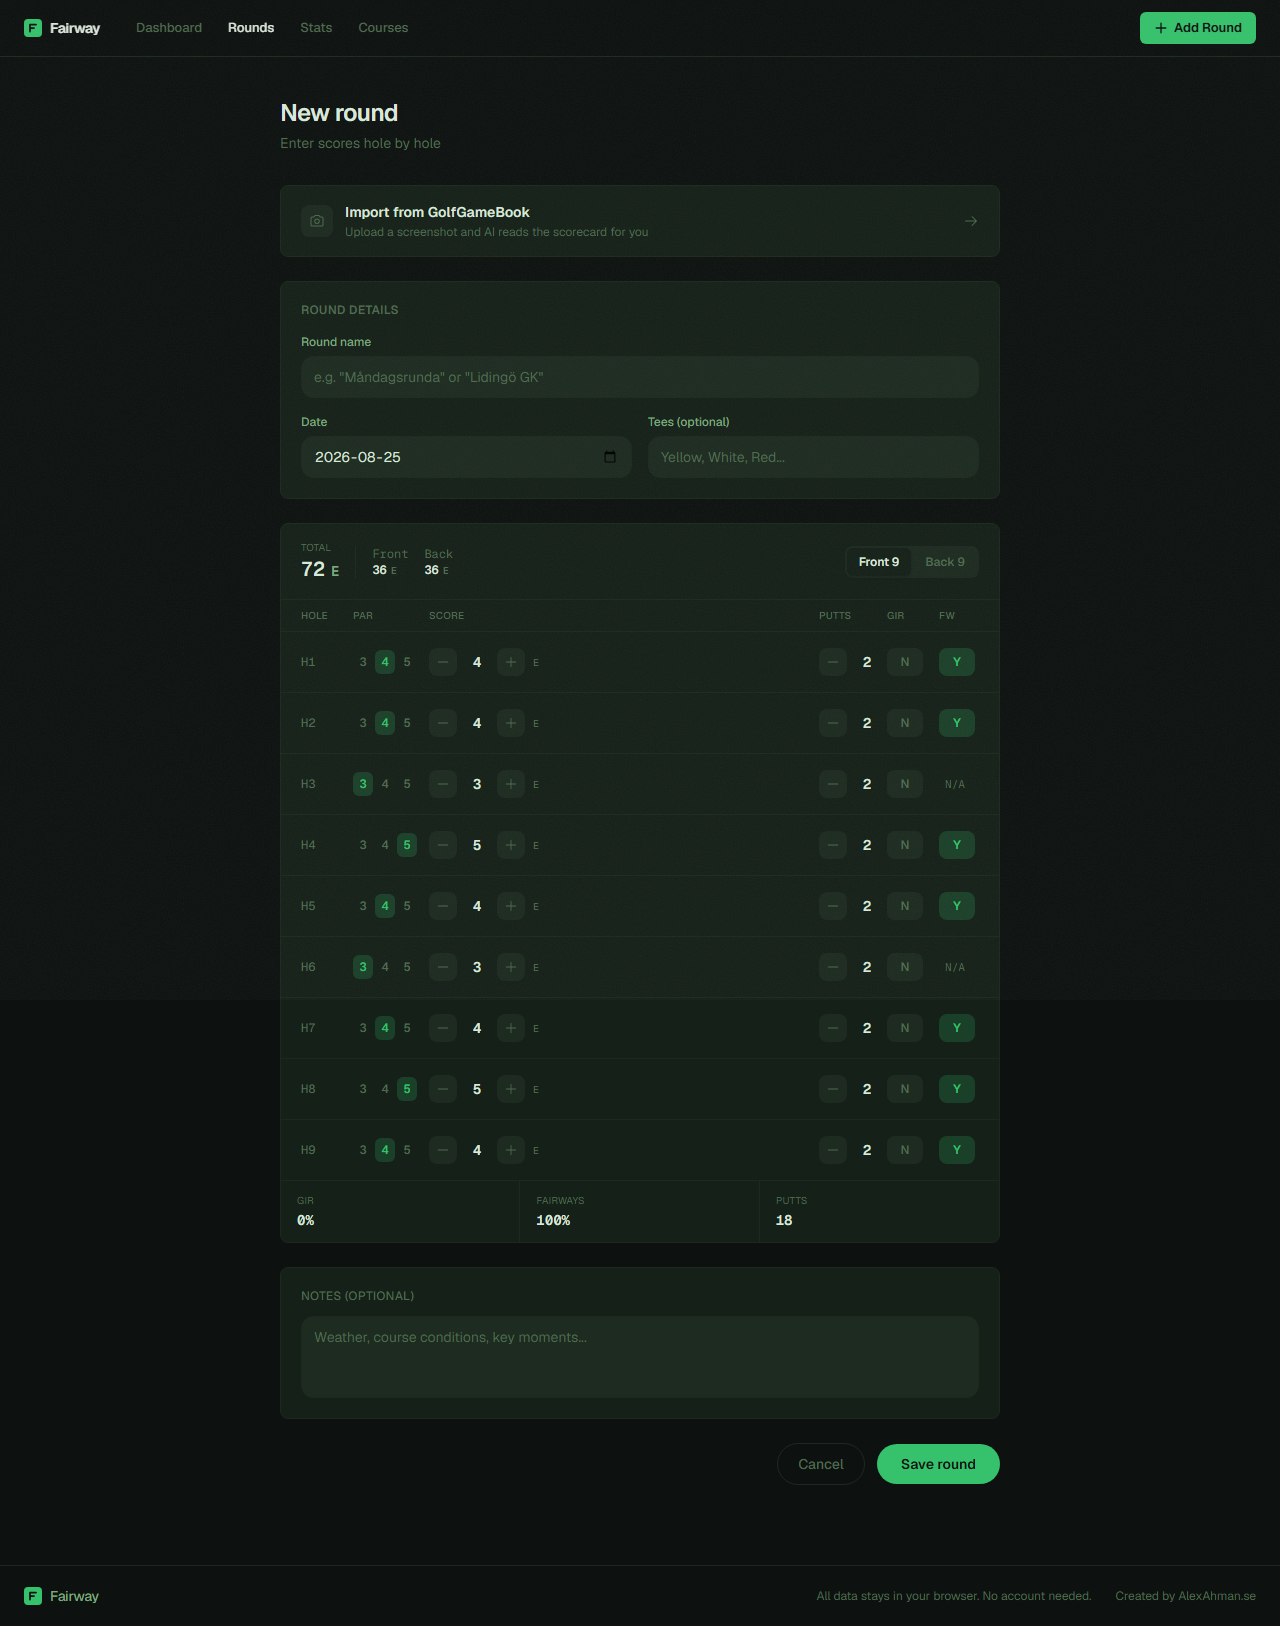Open the Courses navigation item
Image resolution: width=1280 pixels, height=1626 pixels.
[x=383, y=28]
